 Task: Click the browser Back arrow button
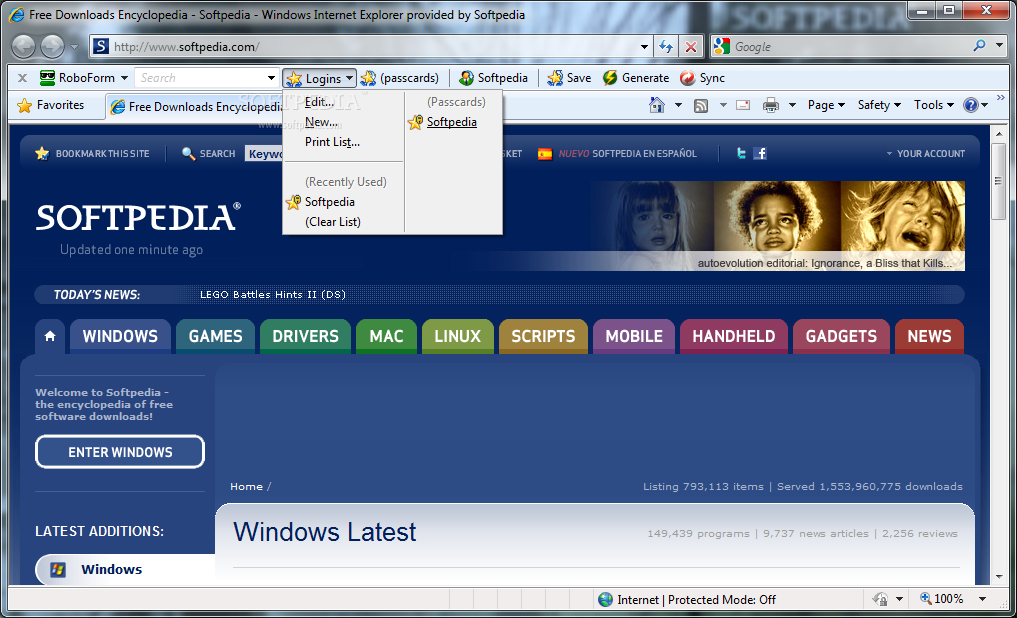point(24,47)
